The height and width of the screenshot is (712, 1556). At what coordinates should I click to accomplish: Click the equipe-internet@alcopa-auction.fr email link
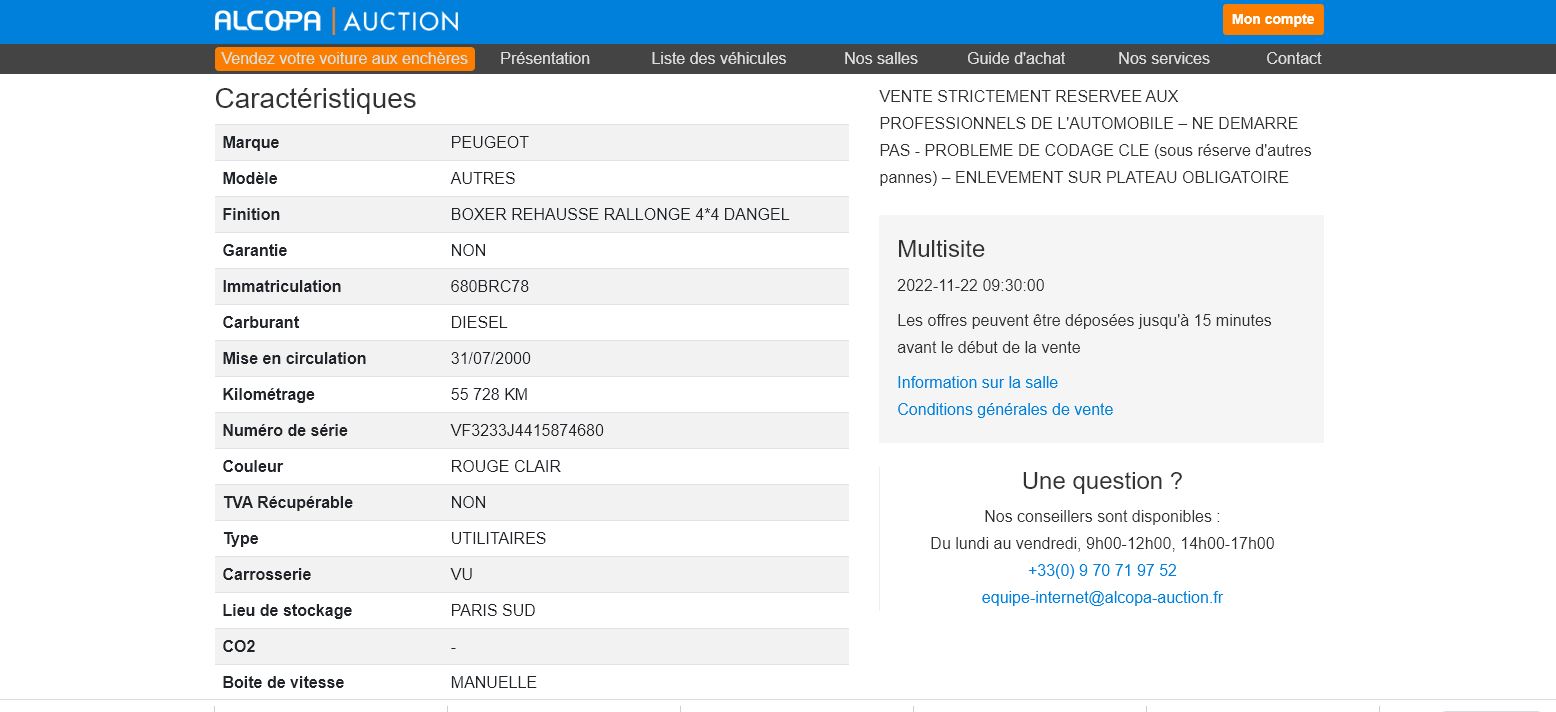1102,598
